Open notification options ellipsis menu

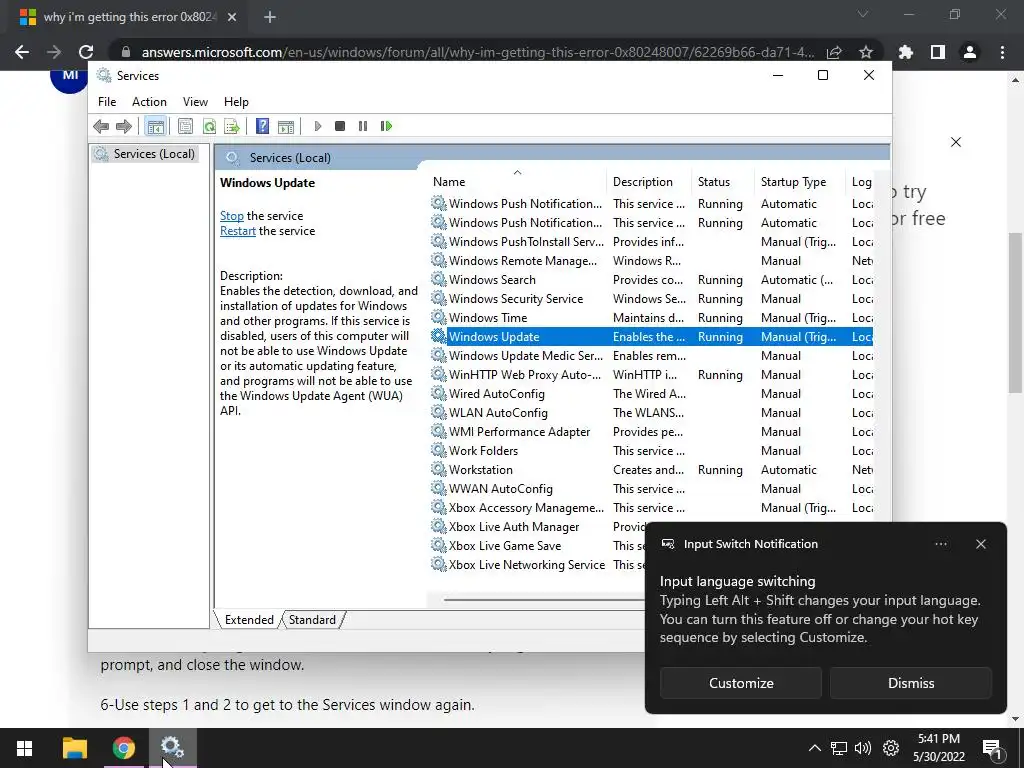click(940, 544)
